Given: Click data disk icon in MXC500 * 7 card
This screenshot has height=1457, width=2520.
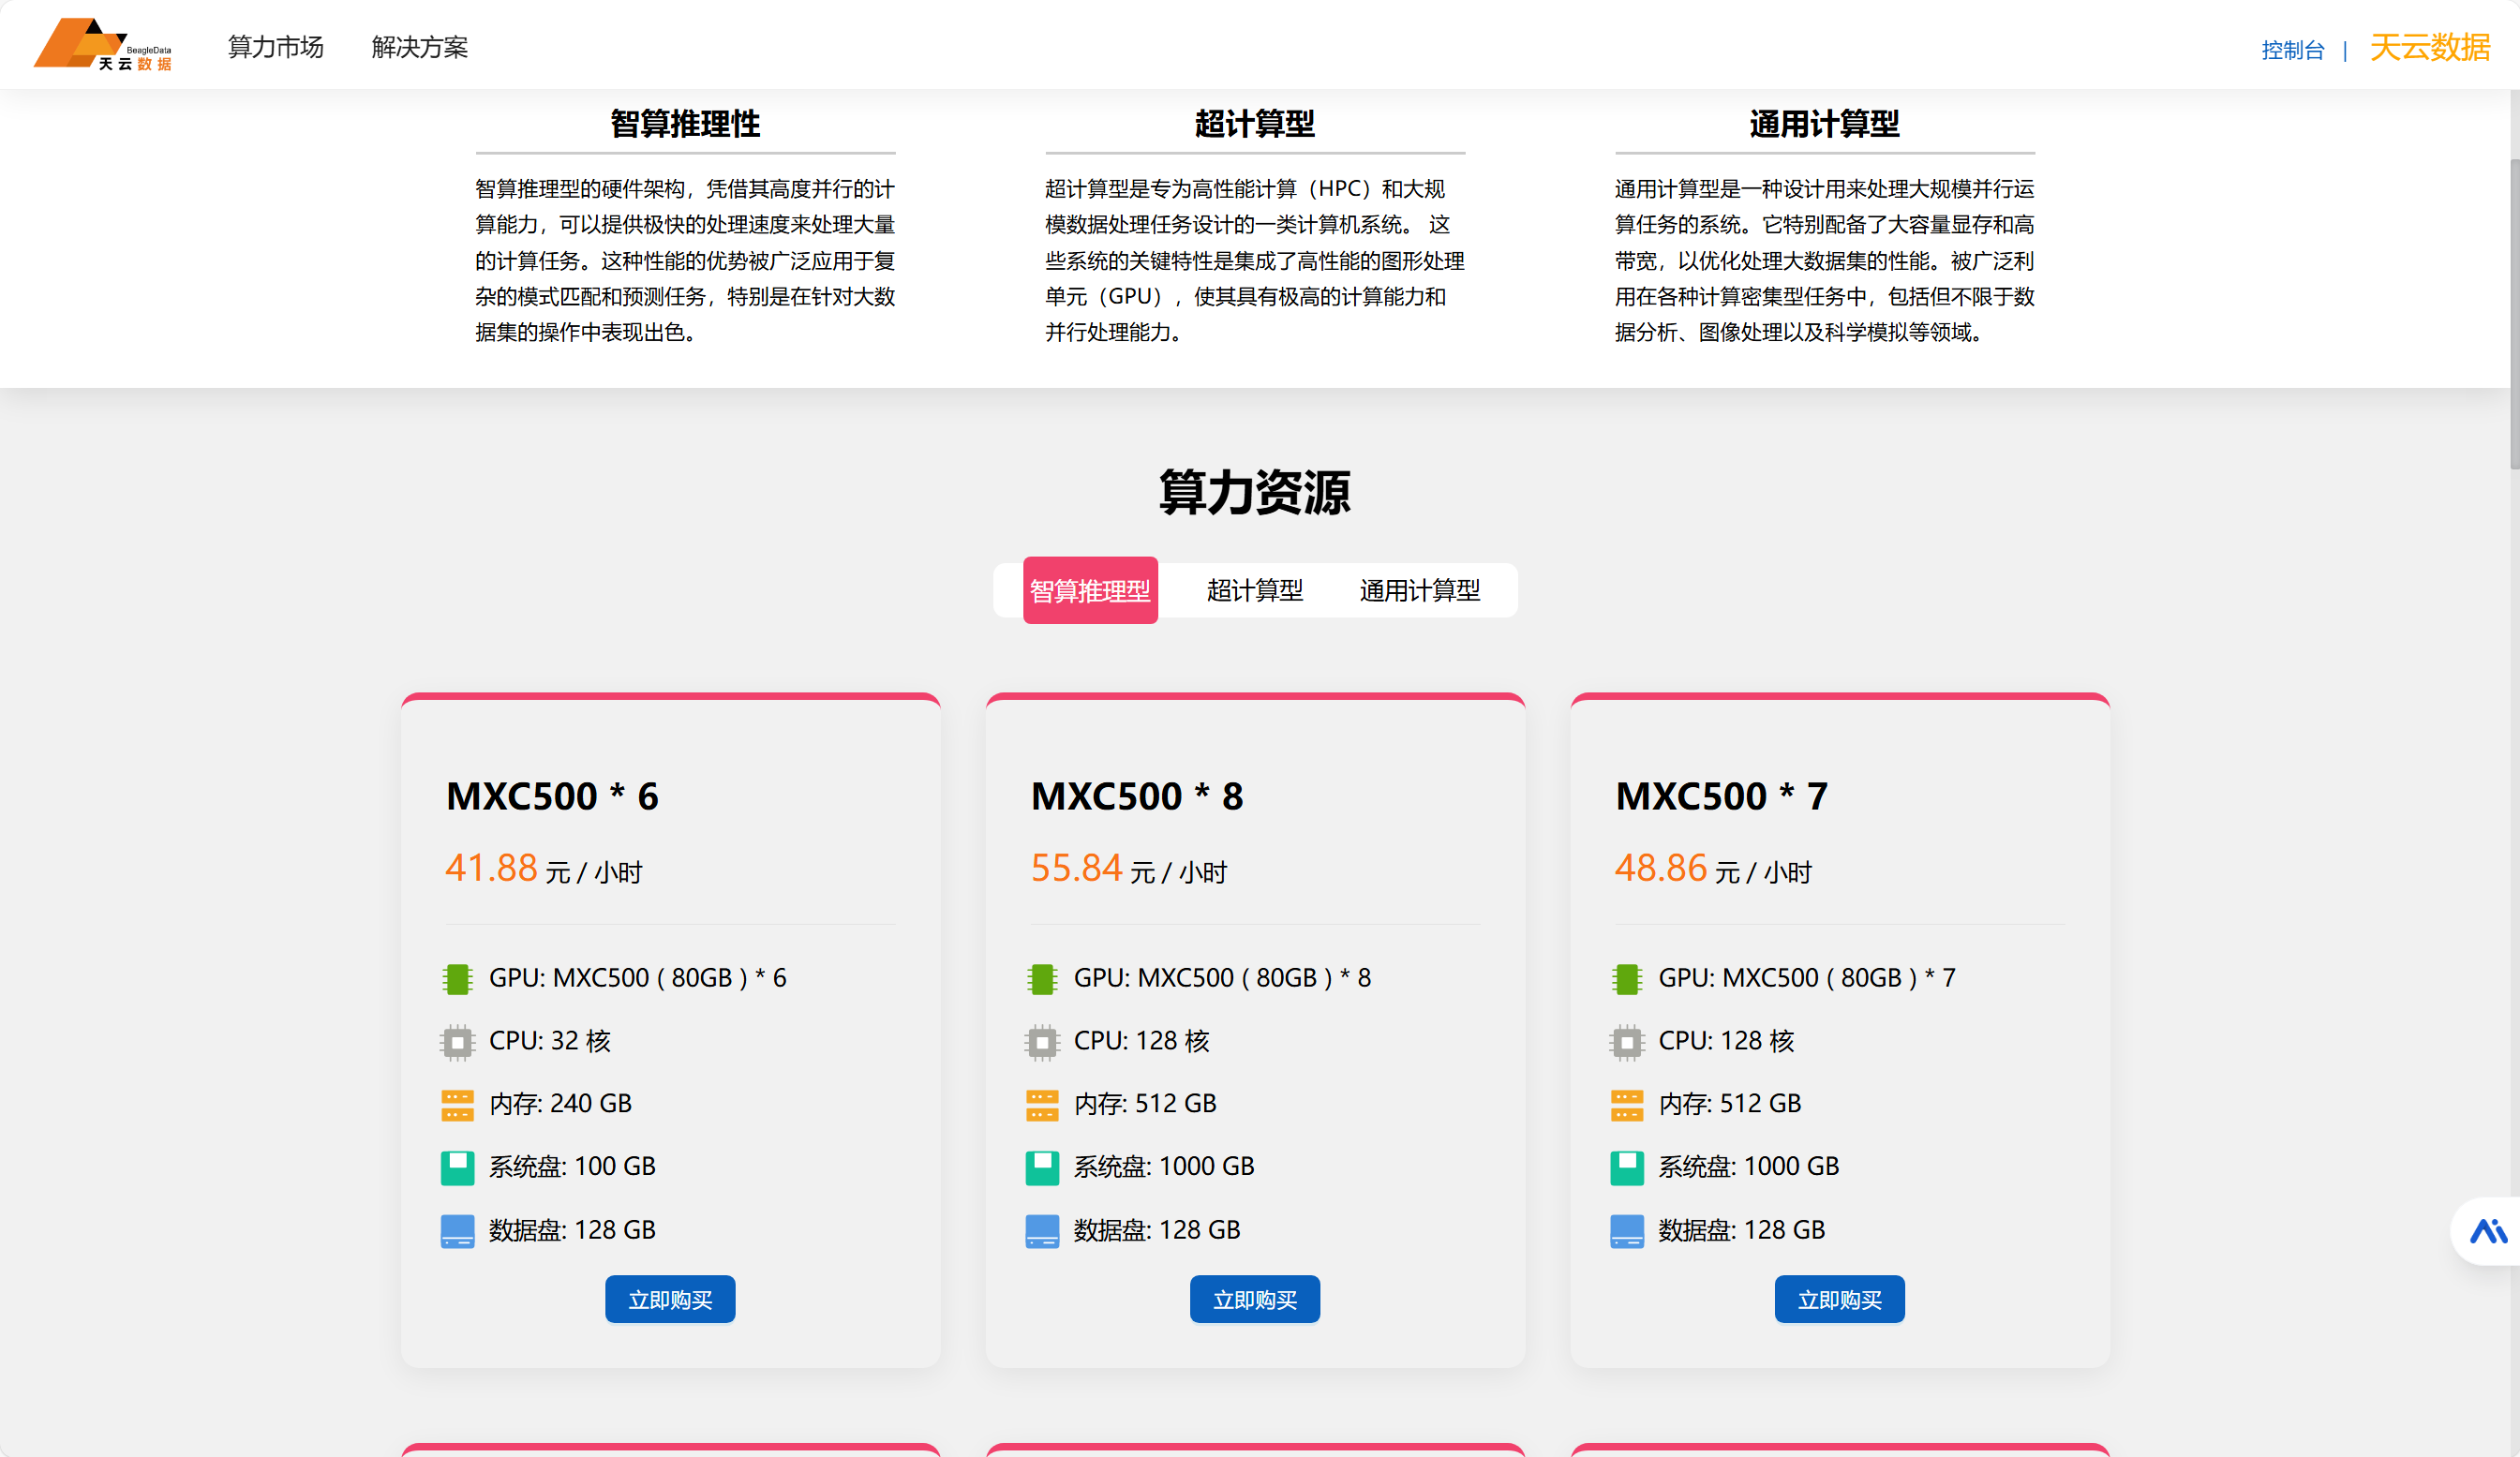Looking at the screenshot, I should click(1627, 1231).
